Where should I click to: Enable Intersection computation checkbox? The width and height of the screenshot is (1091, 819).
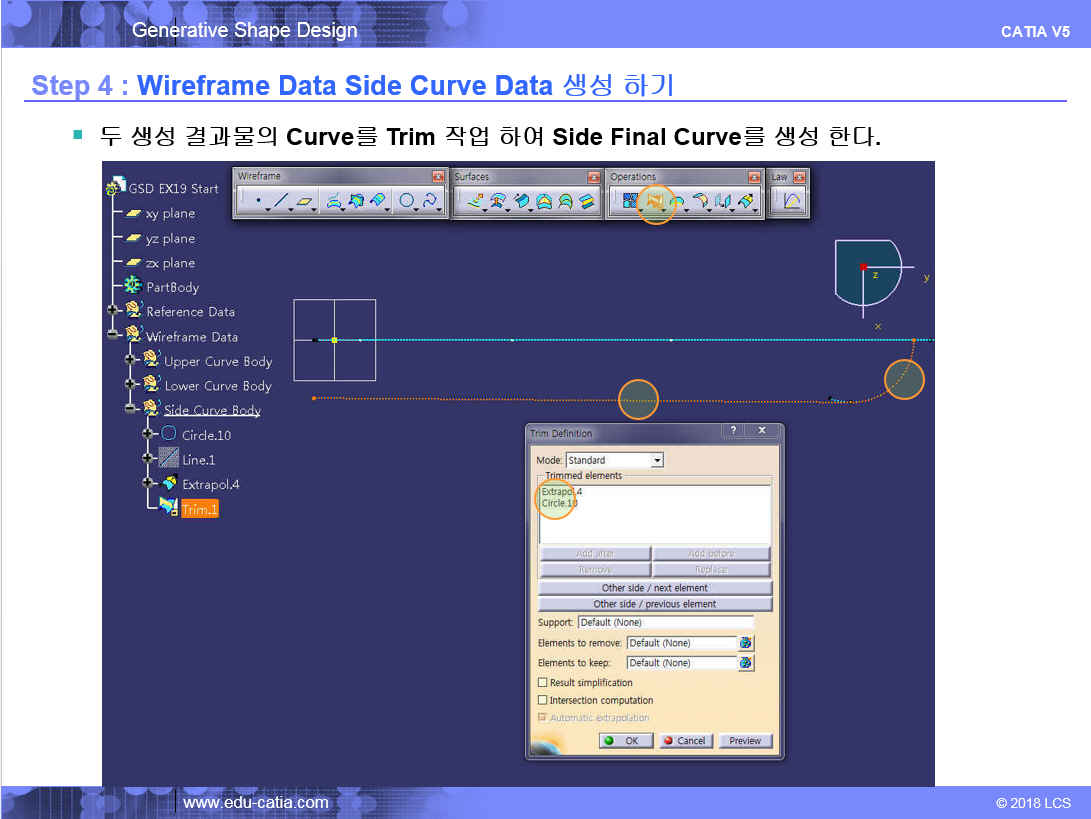click(543, 701)
